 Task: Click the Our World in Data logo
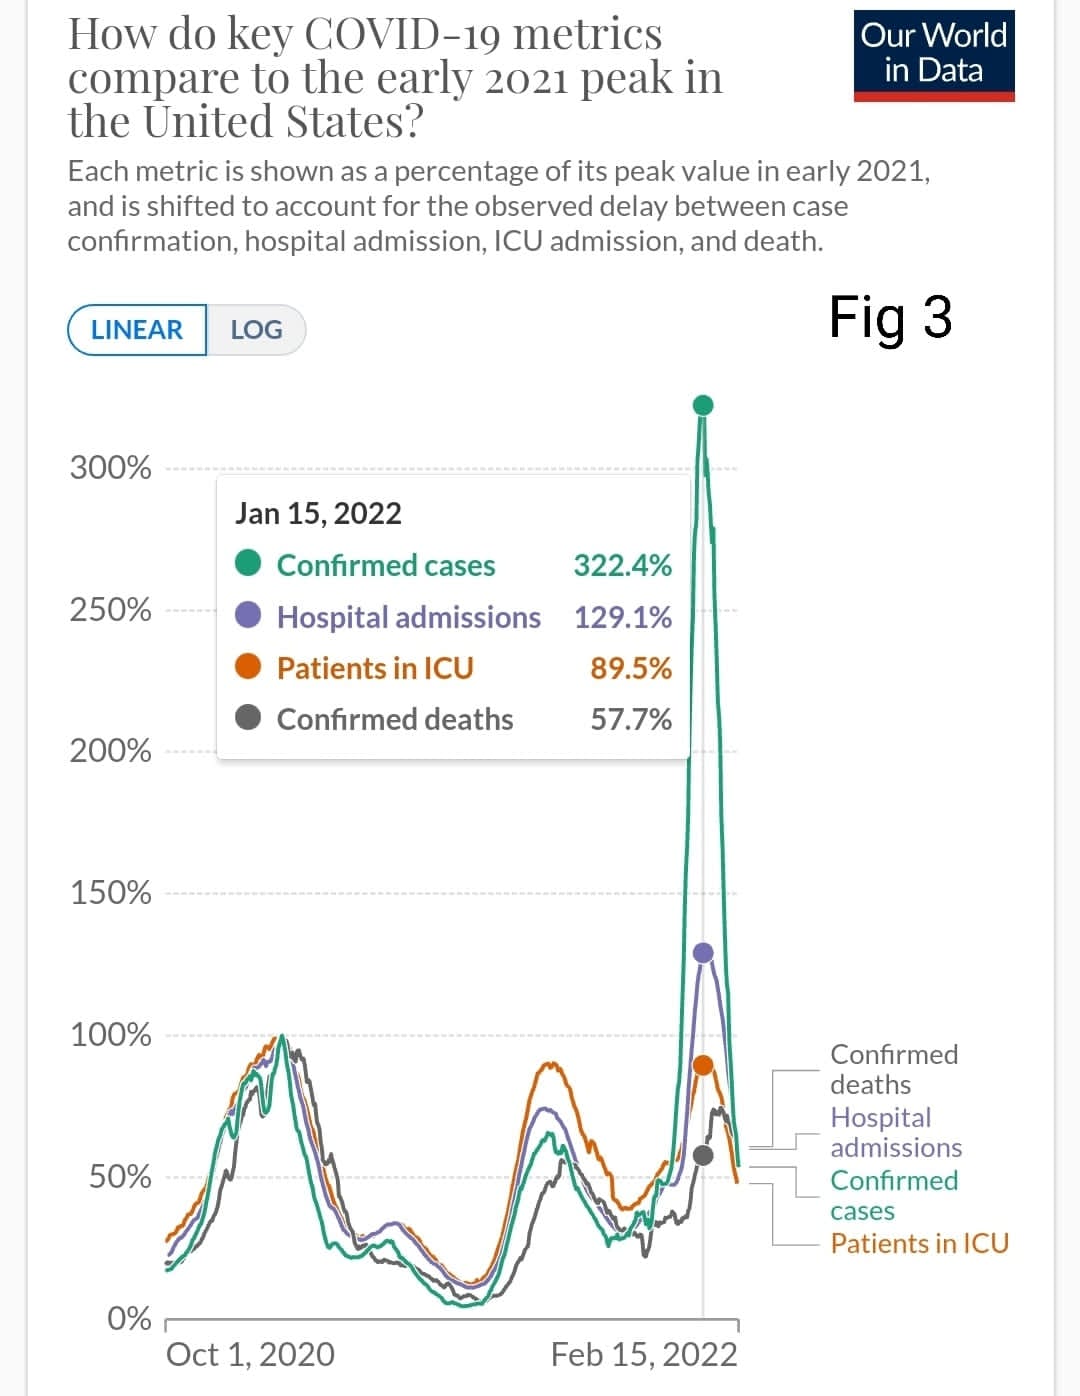[x=934, y=55]
